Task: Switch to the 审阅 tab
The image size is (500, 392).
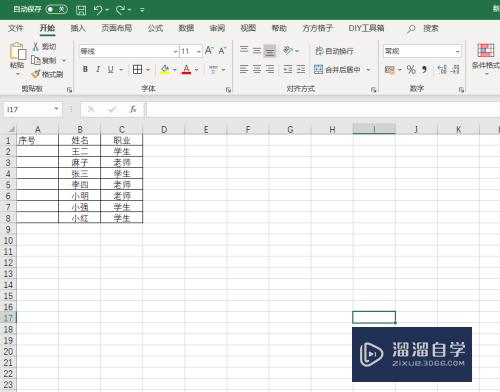Action: [217, 28]
